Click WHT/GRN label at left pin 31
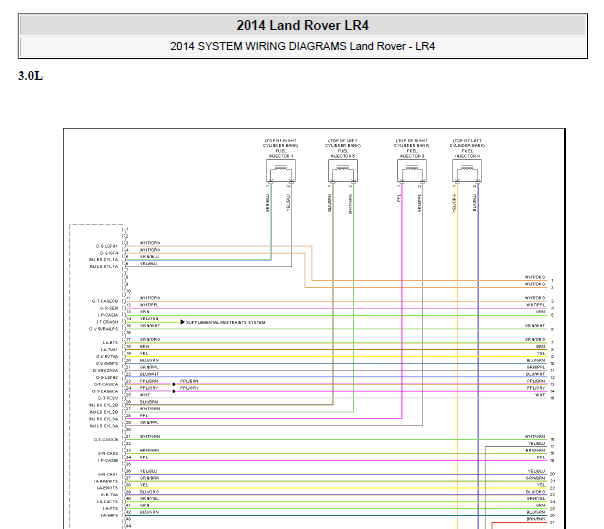Image resolution: width=604 pixels, height=529 pixels. click(150, 437)
